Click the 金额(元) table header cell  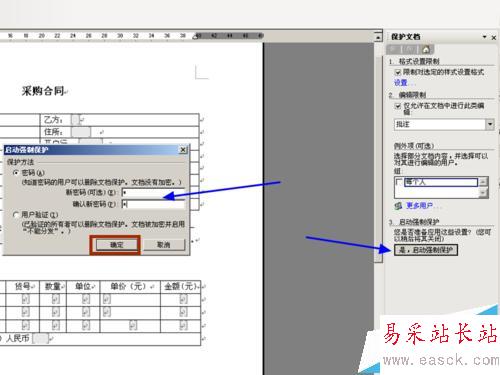[x=180, y=286]
